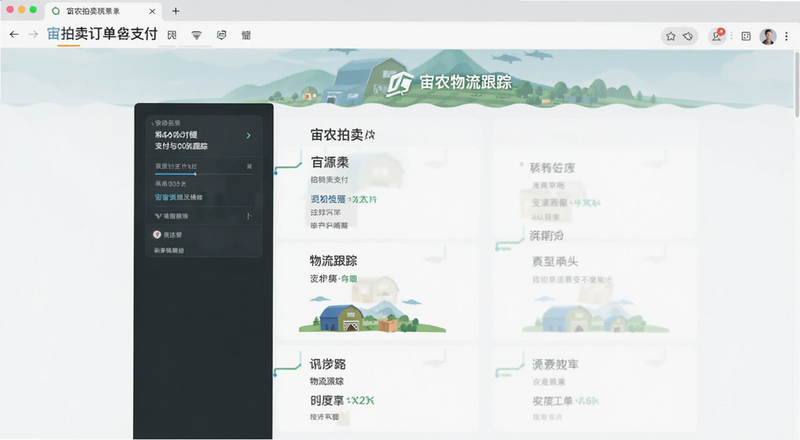Viewport: 800px width, 440px height.
Task: Click the V-shaped icon row in the dark panel
Action: pyautogui.click(x=203, y=216)
